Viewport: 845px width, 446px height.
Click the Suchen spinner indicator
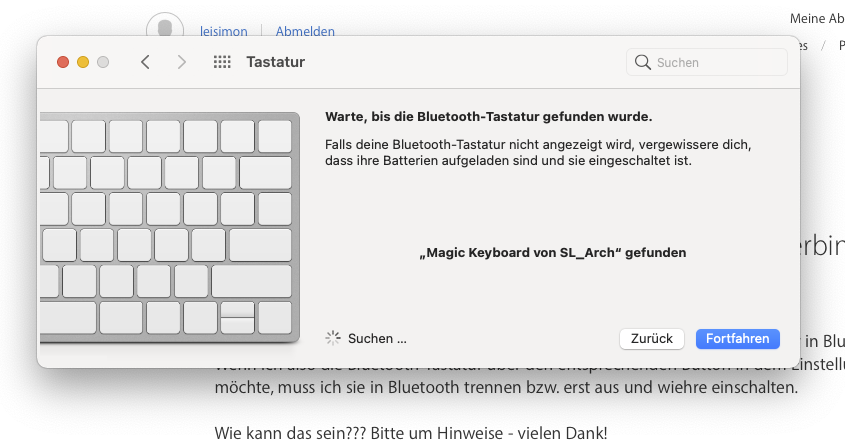tap(333, 338)
